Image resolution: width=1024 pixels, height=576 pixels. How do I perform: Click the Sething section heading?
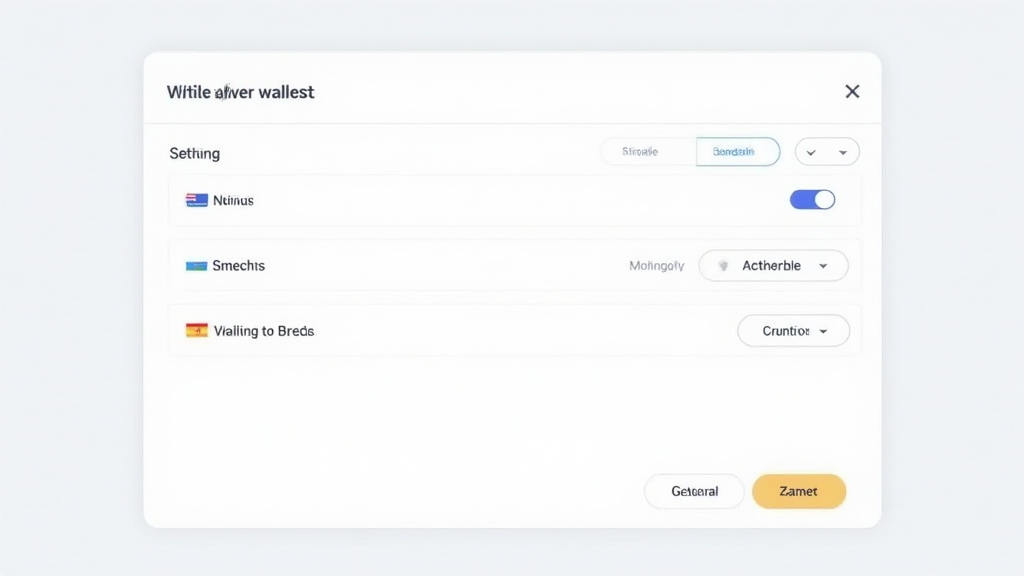(194, 153)
